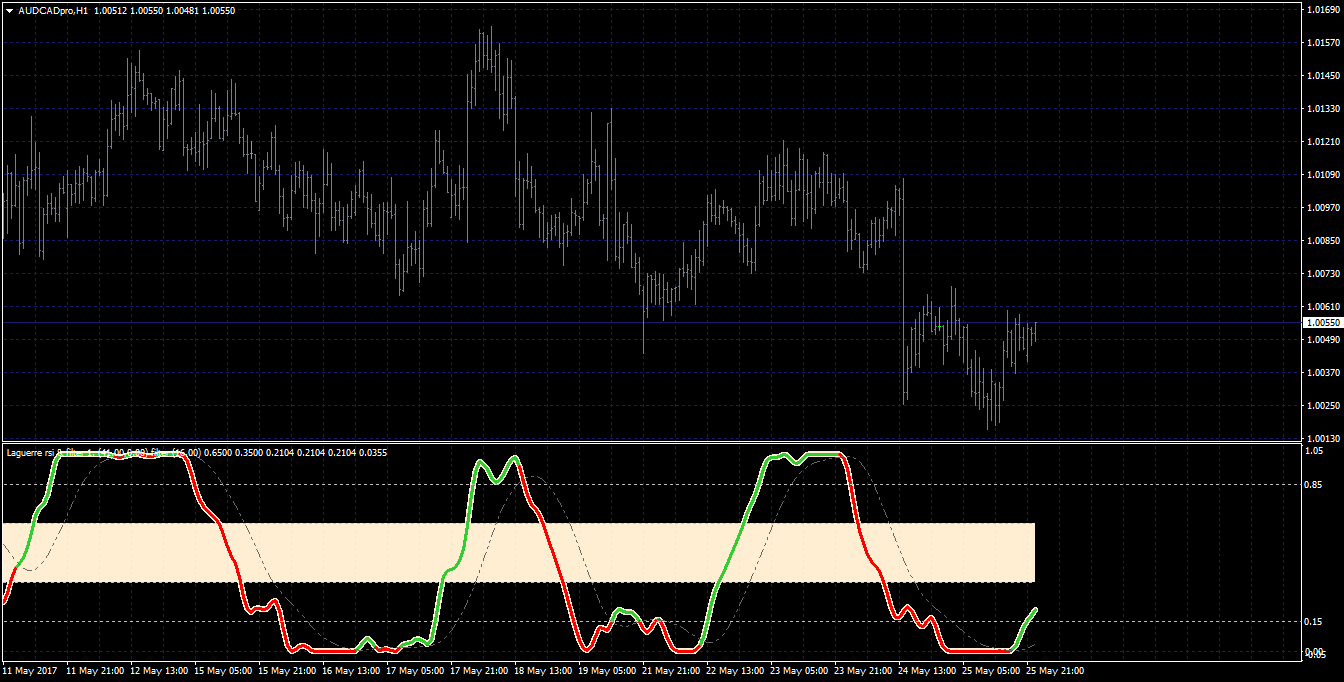Image resolution: width=1344 pixels, height=682 pixels.
Task: Click the 1.01690 top price label
Action: coord(1323,10)
